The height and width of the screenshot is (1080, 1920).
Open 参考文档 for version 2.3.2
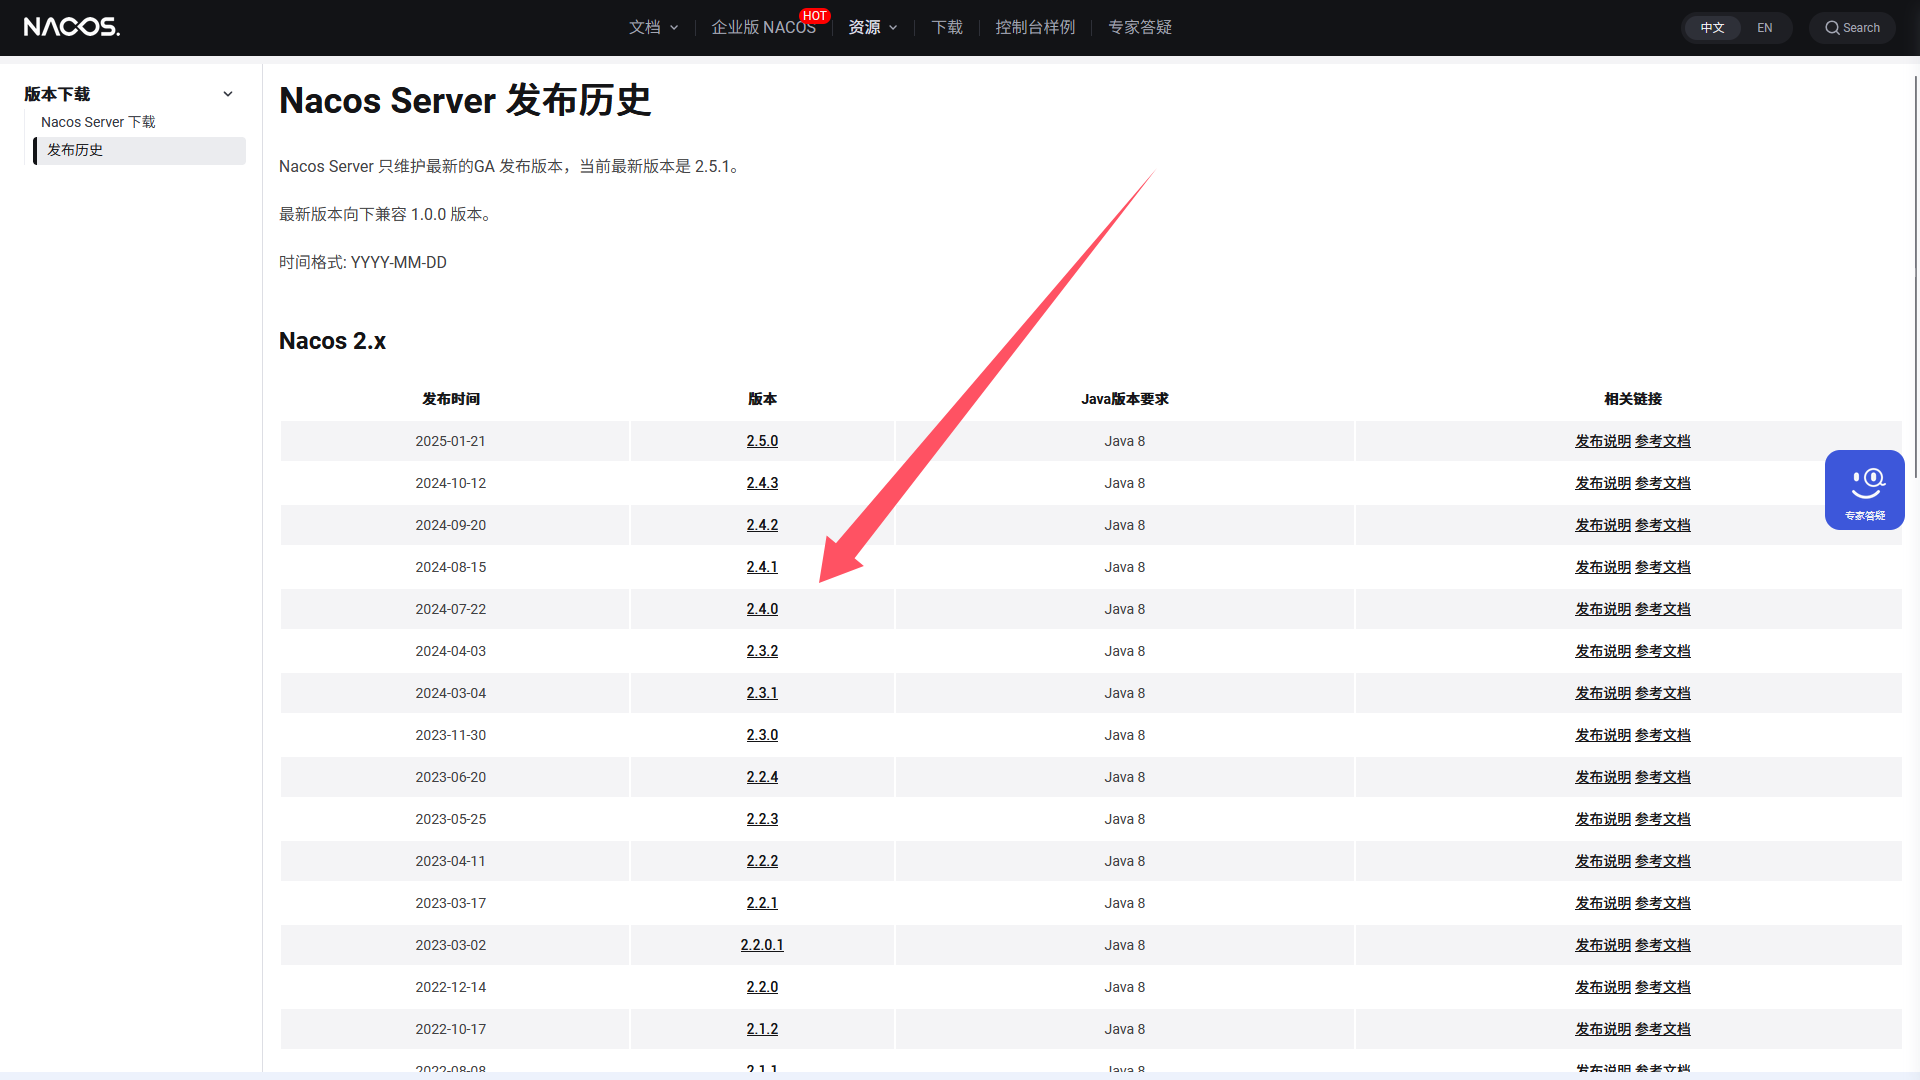coord(1662,651)
